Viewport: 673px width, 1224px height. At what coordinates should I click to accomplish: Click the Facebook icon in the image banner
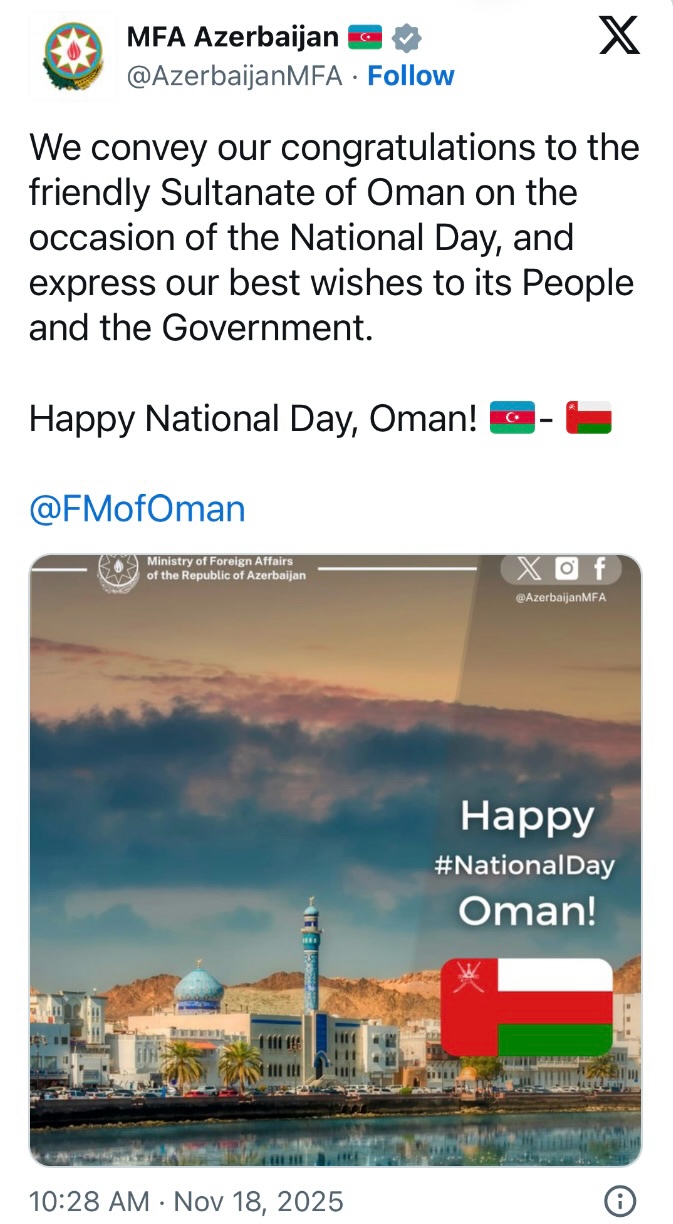click(x=600, y=569)
